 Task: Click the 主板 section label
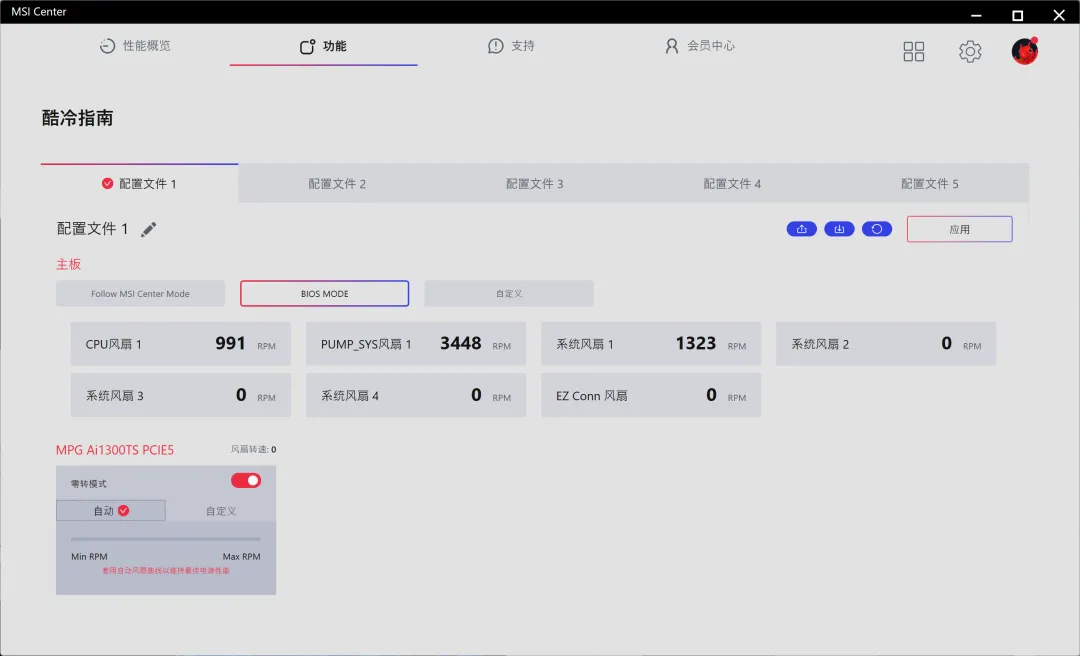[69, 264]
